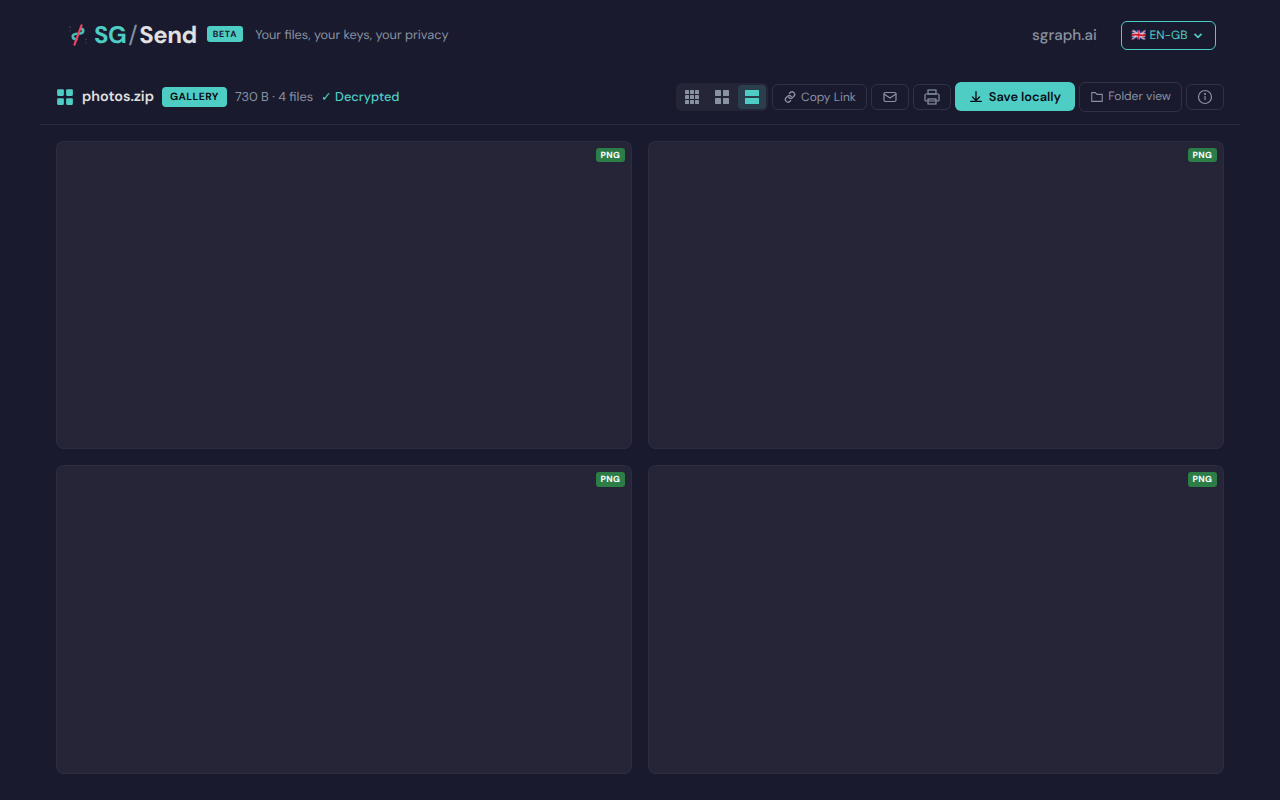Click PNG badge on bottom-right thumbnail
The height and width of the screenshot is (800, 1280).
(1202, 479)
